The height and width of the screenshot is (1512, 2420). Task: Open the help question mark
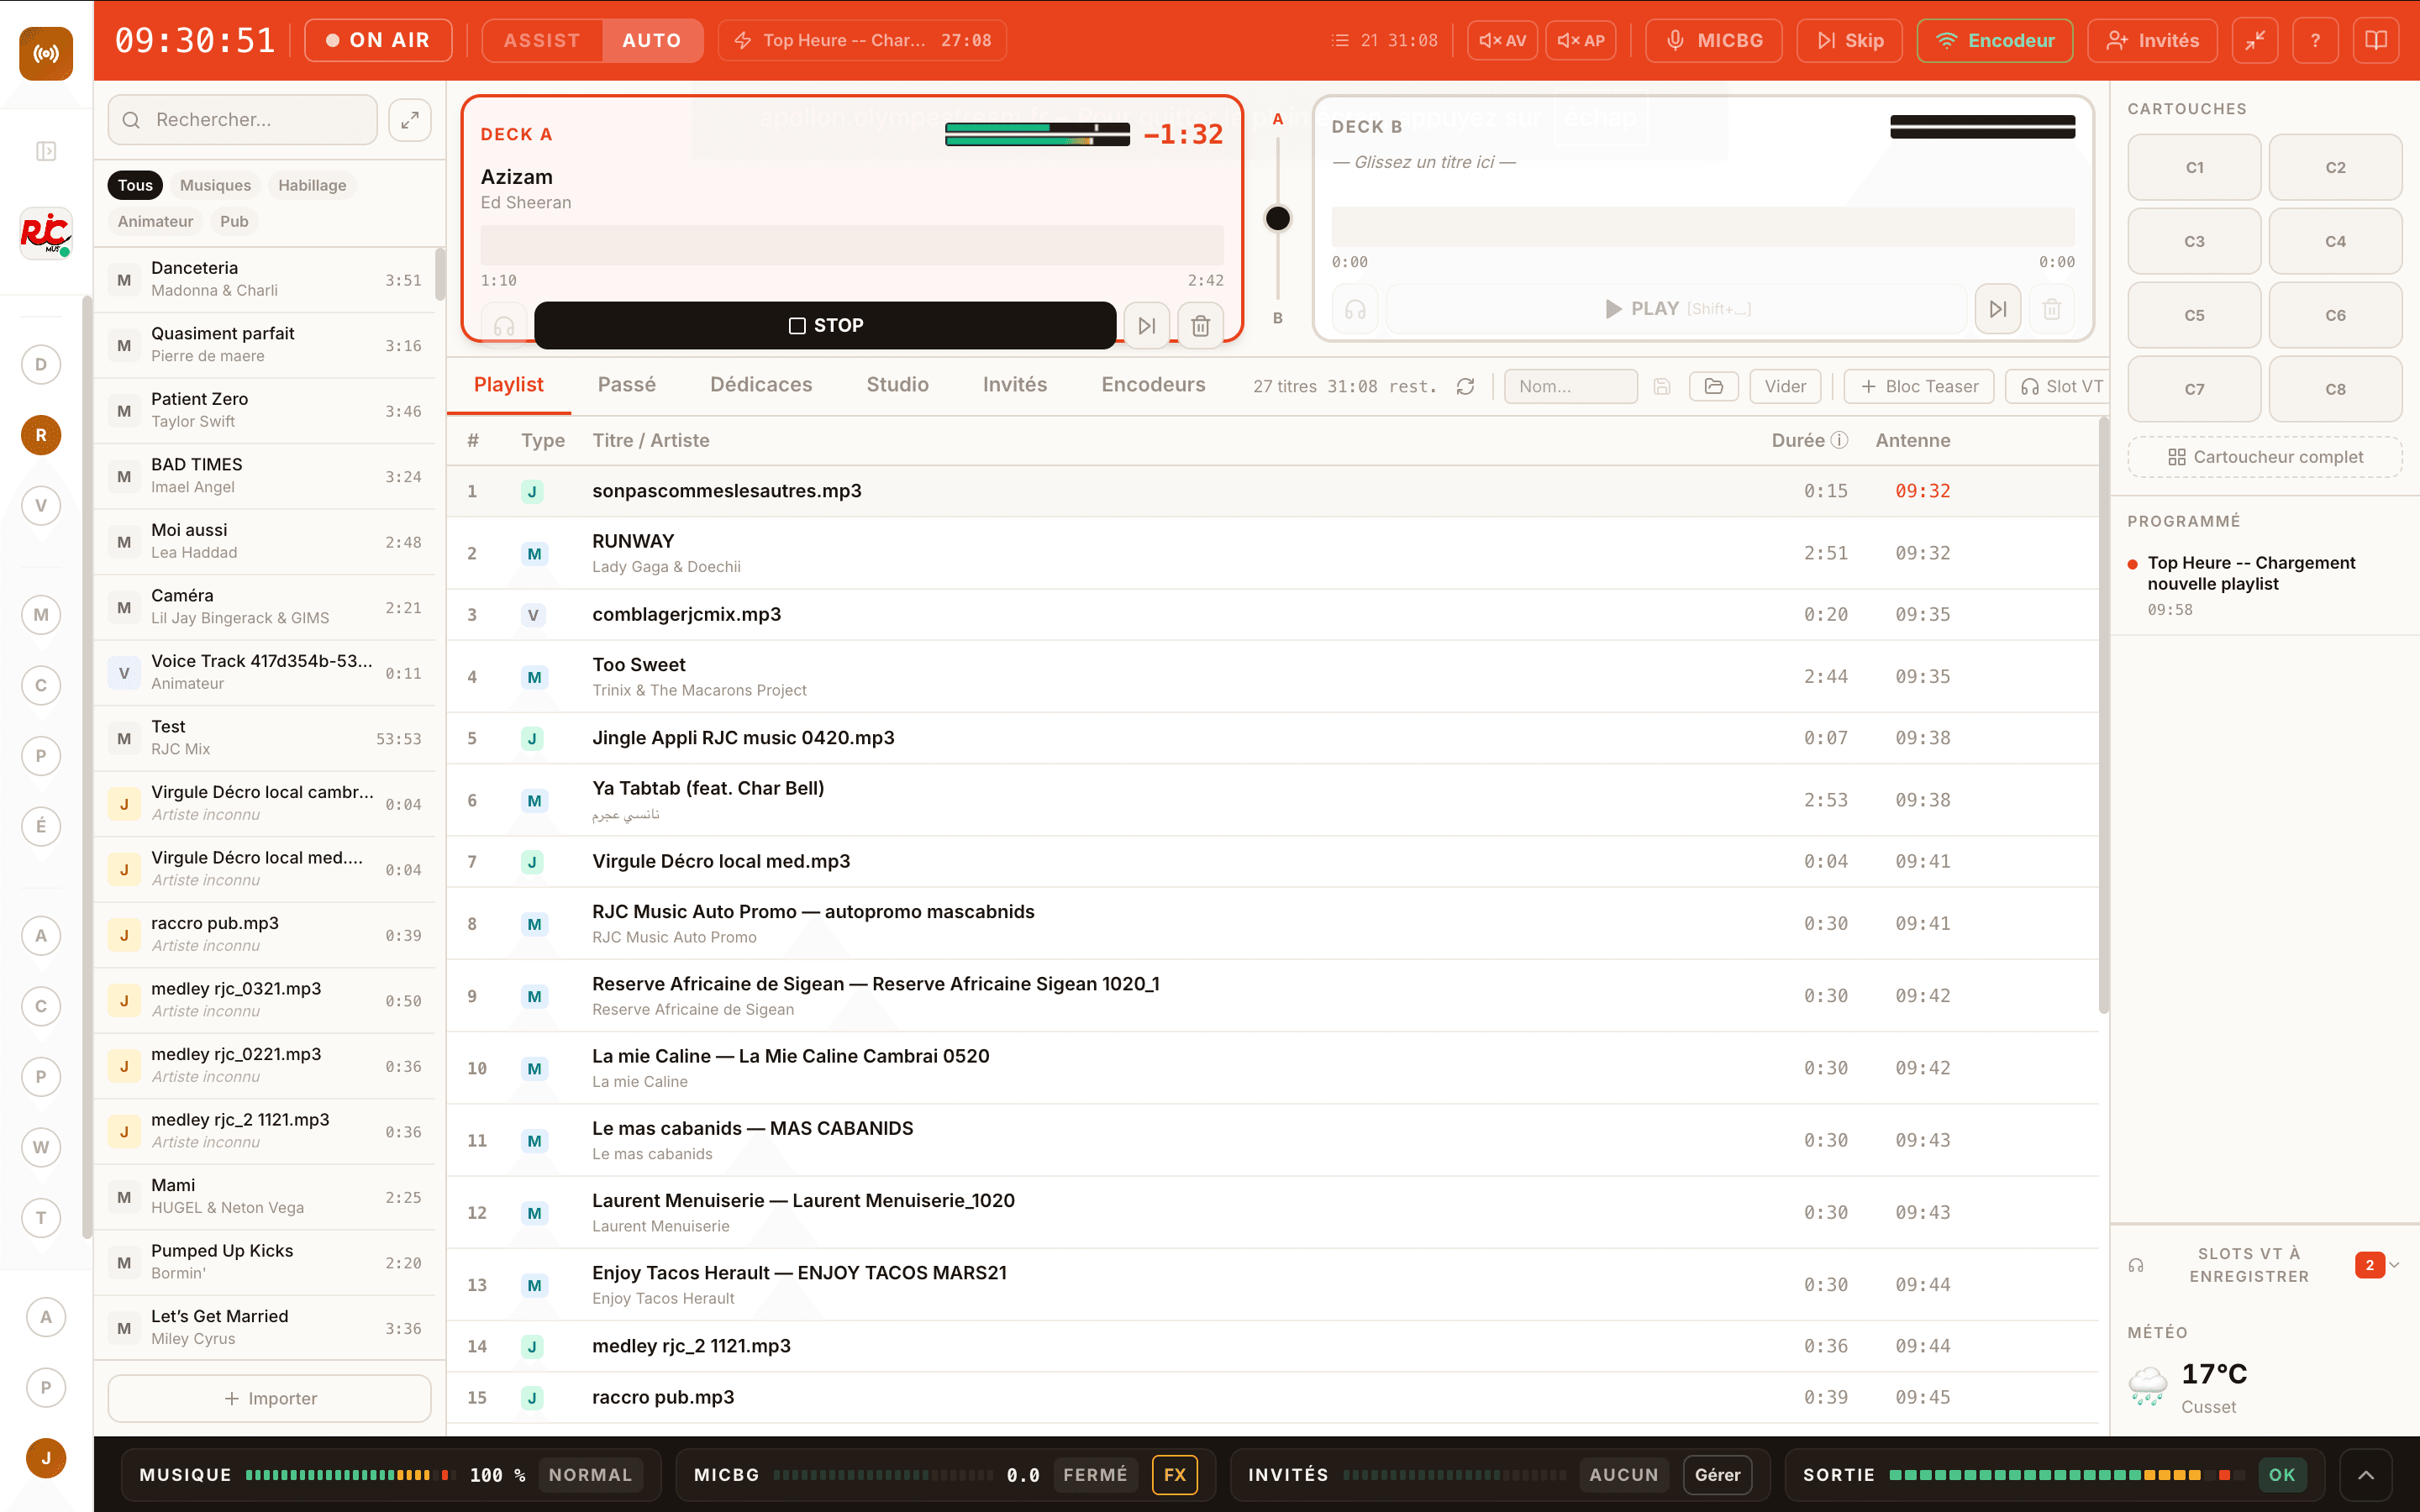pyautogui.click(x=2315, y=41)
